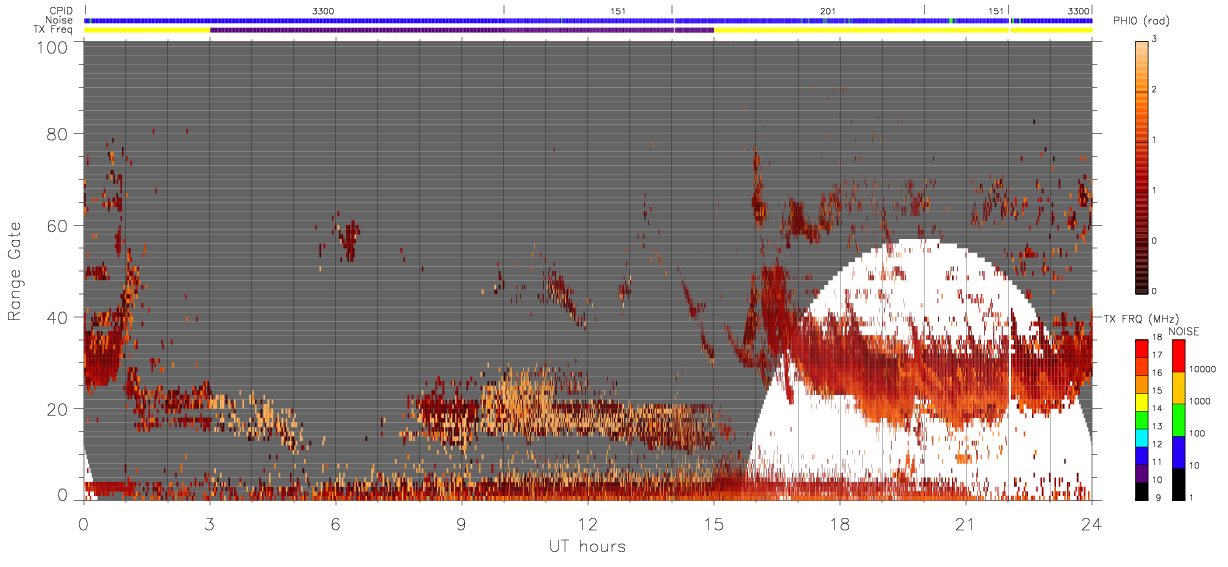Click the '10000' label in NOISE legend
This screenshot has width=1228, height=567.
click(1203, 371)
